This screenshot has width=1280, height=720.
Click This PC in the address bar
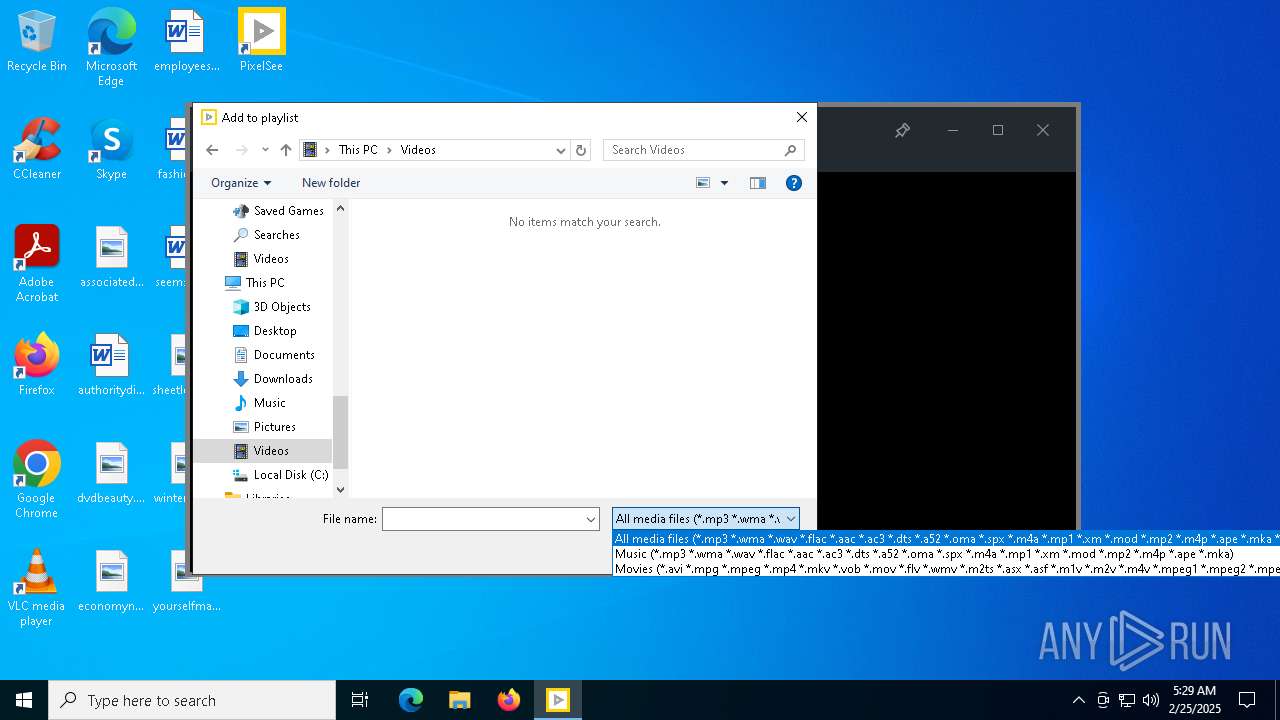point(358,150)
